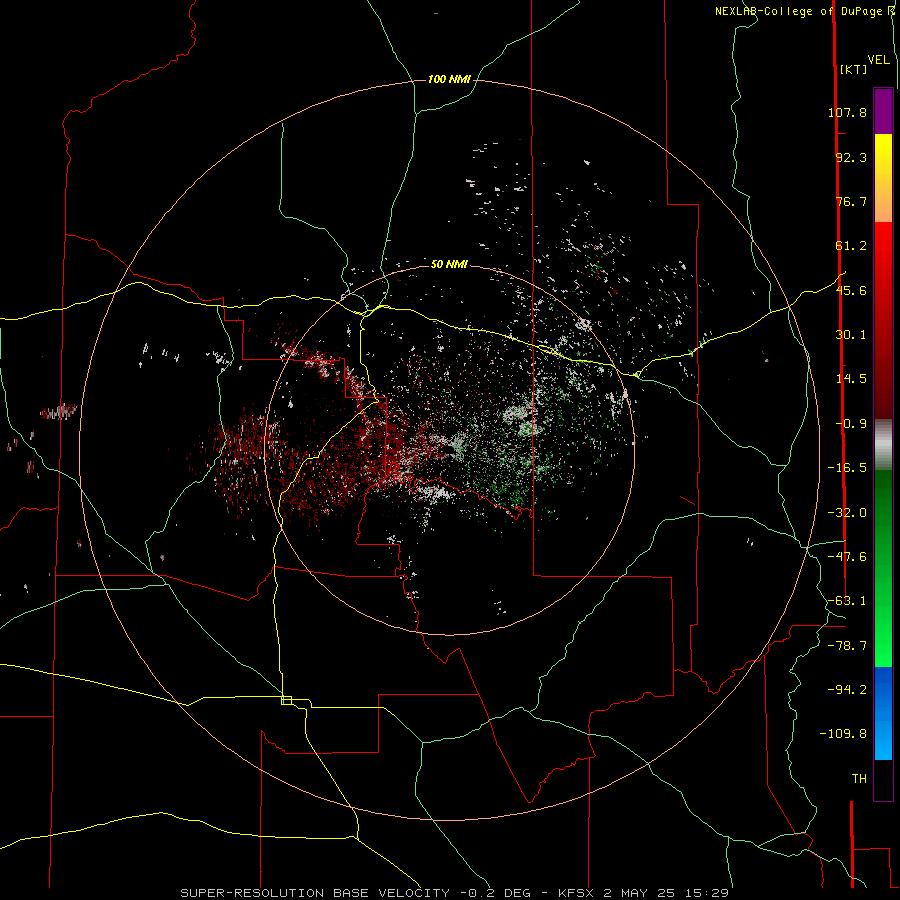Click the 100 NMI range ring label
The image size is (900, 900).
449,79
